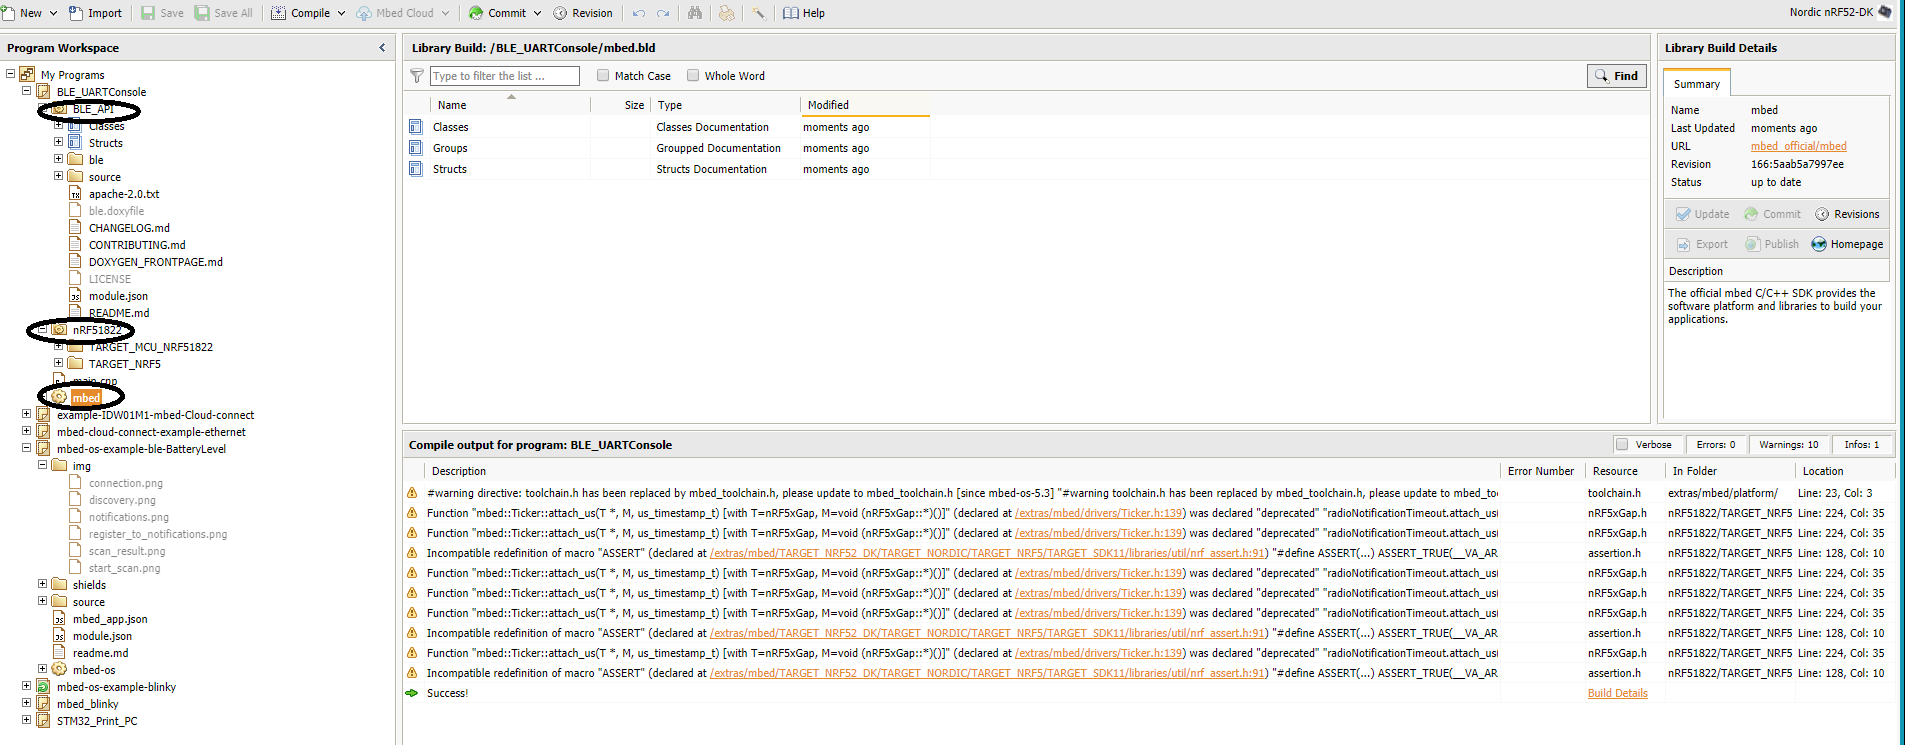The width and height of the screenshot is (1905, 745).
Task: Click the Import toolbar icon
Action: [x=76, y=13]
